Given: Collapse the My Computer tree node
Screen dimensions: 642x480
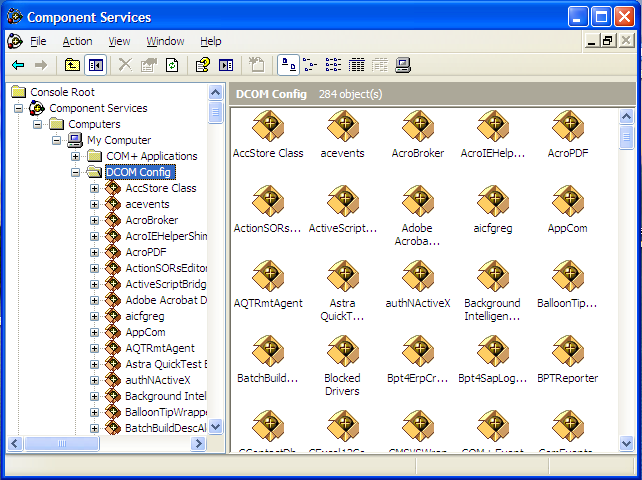Looking at the screenshot, I should click(x=57, y=140).
